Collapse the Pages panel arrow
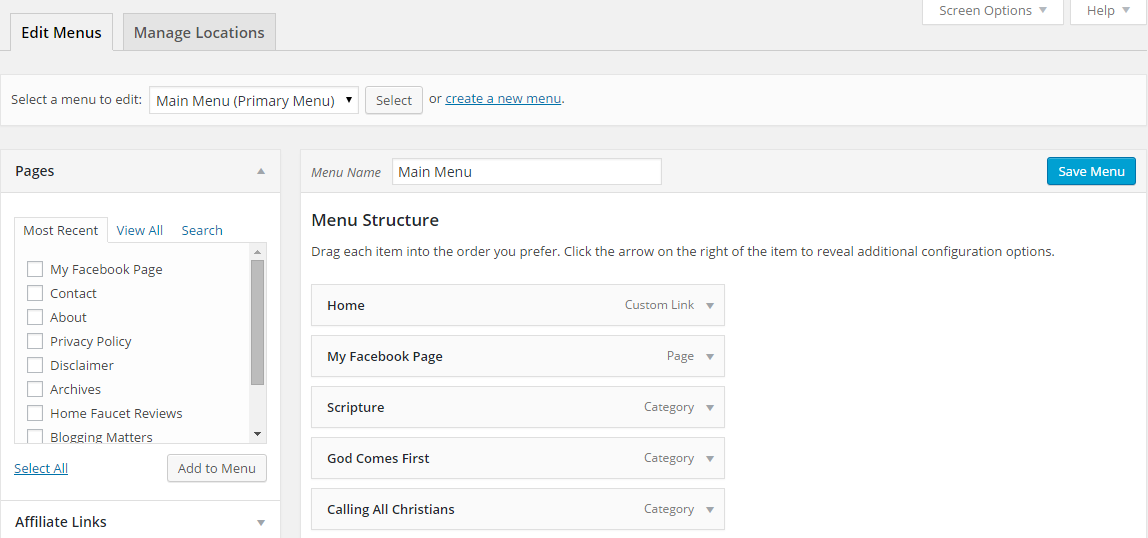The width and height of the screenshot is (1148, 538). pos(261,171)
